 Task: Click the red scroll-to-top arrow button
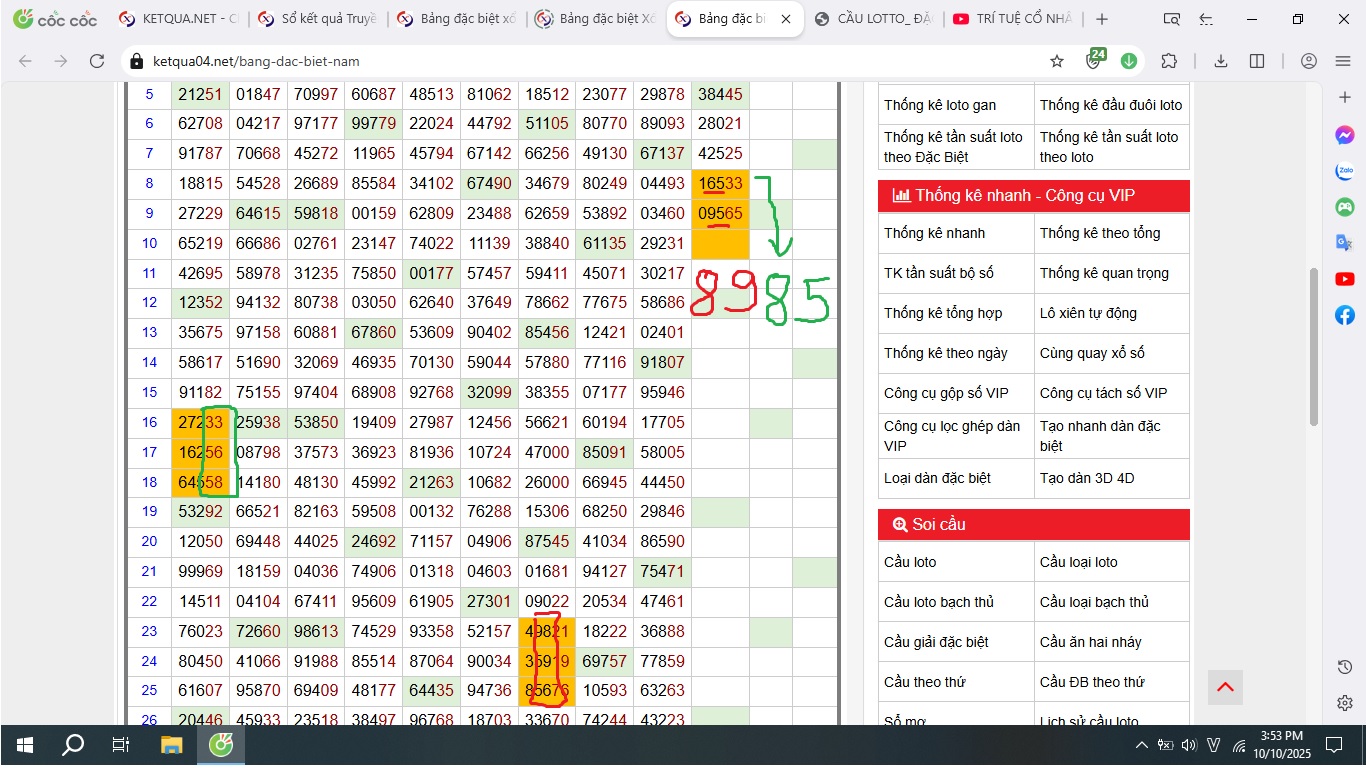point(1225,687)
